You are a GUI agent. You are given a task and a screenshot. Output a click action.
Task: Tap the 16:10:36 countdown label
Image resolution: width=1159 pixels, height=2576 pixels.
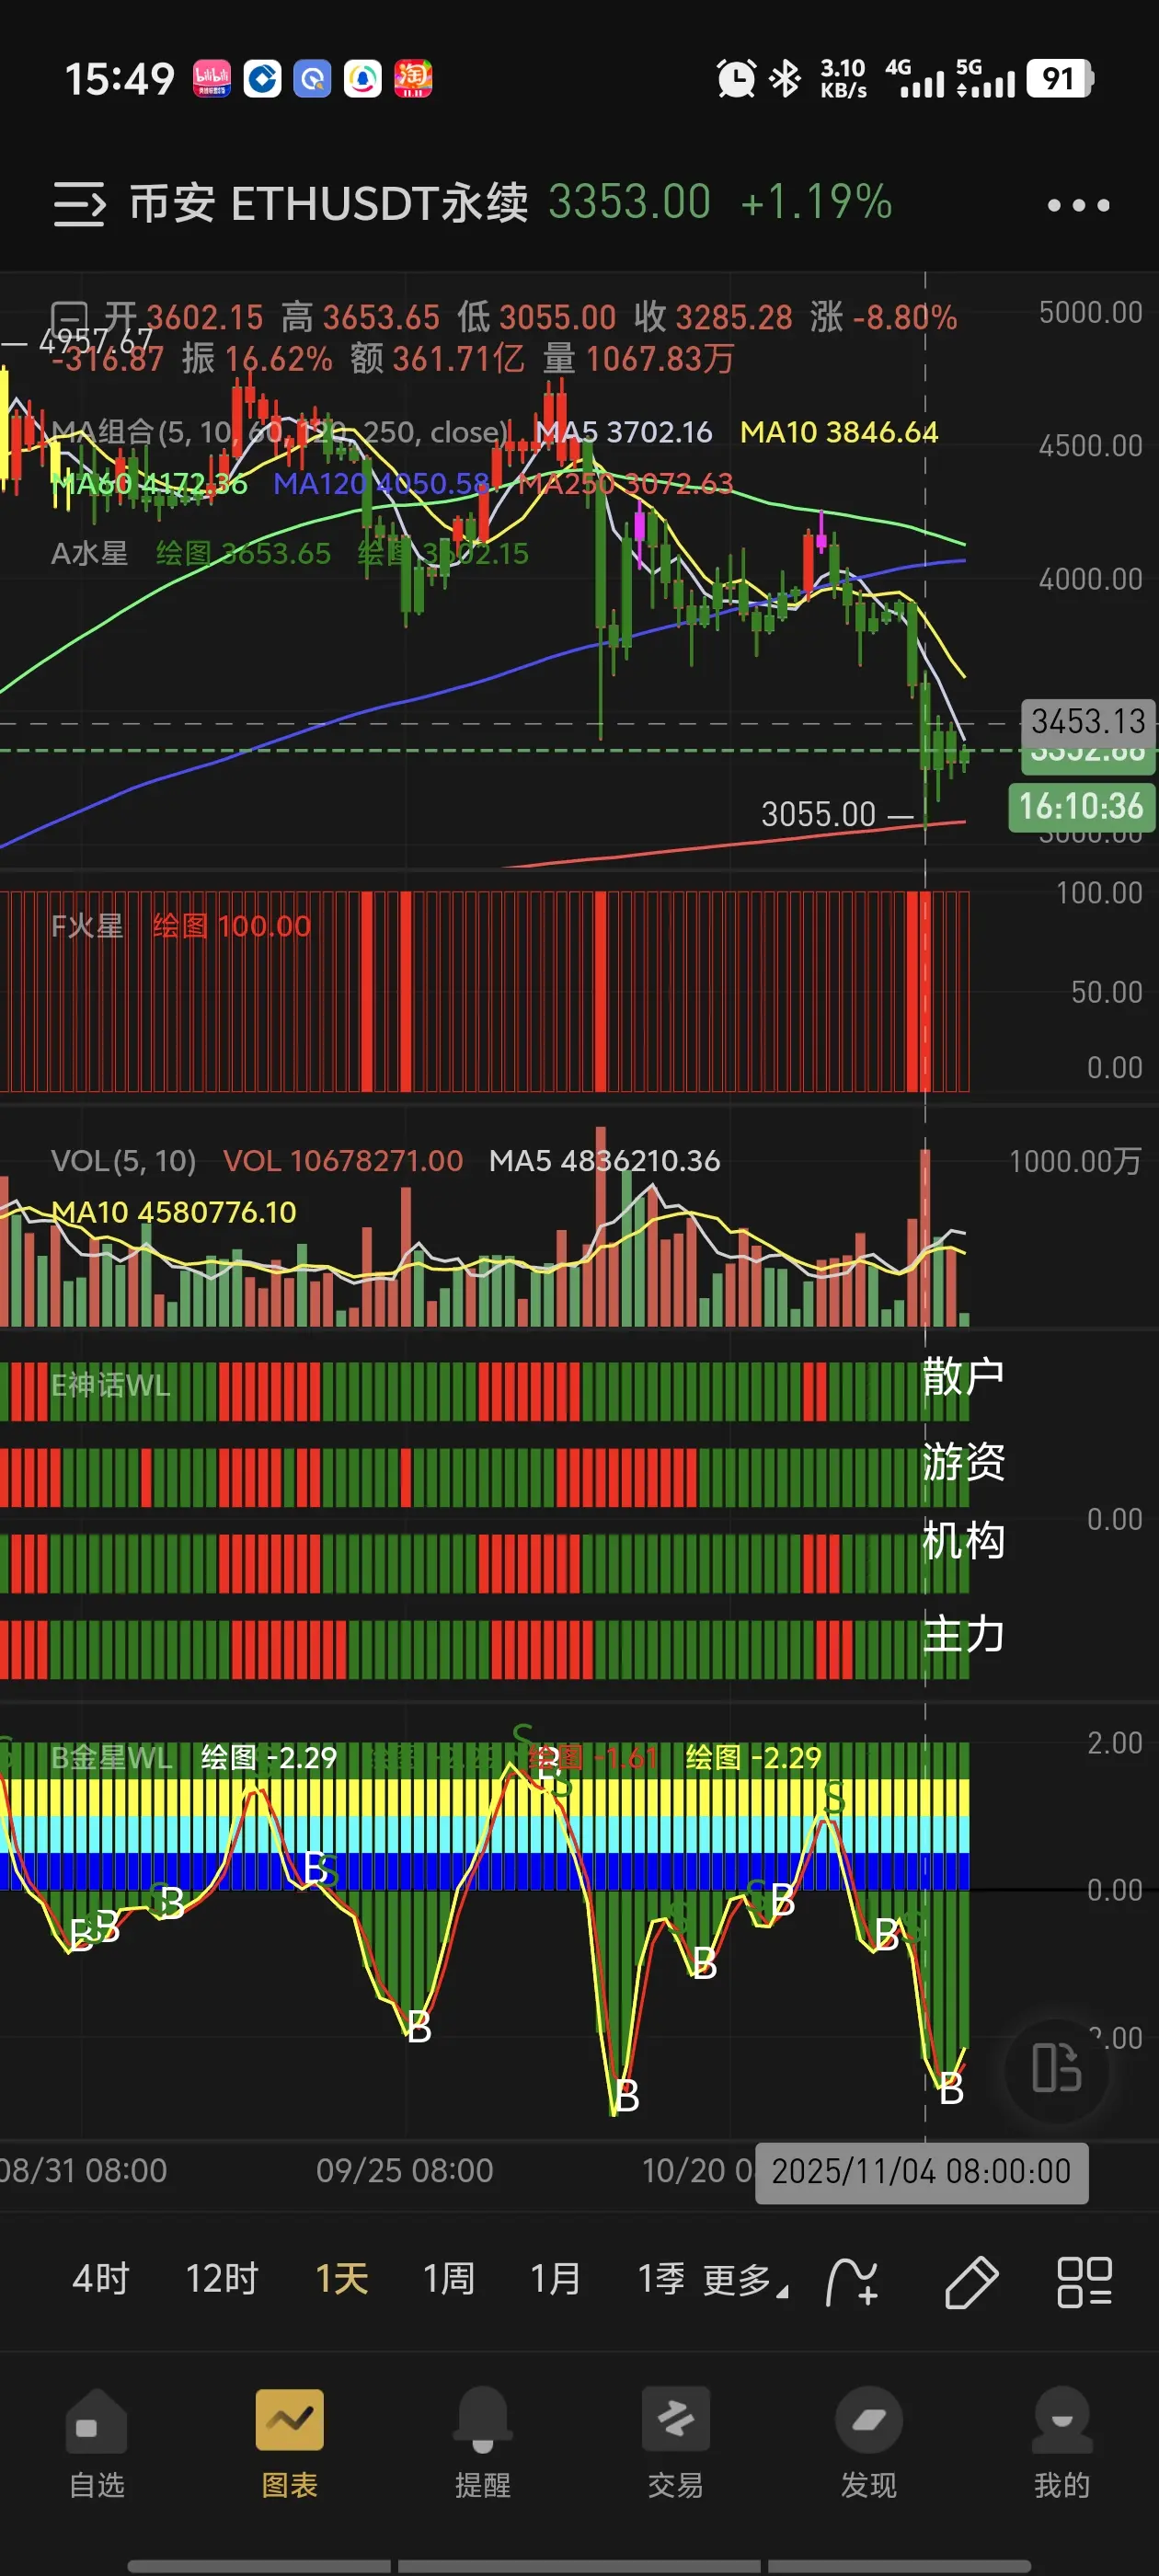click(1081, 806)
